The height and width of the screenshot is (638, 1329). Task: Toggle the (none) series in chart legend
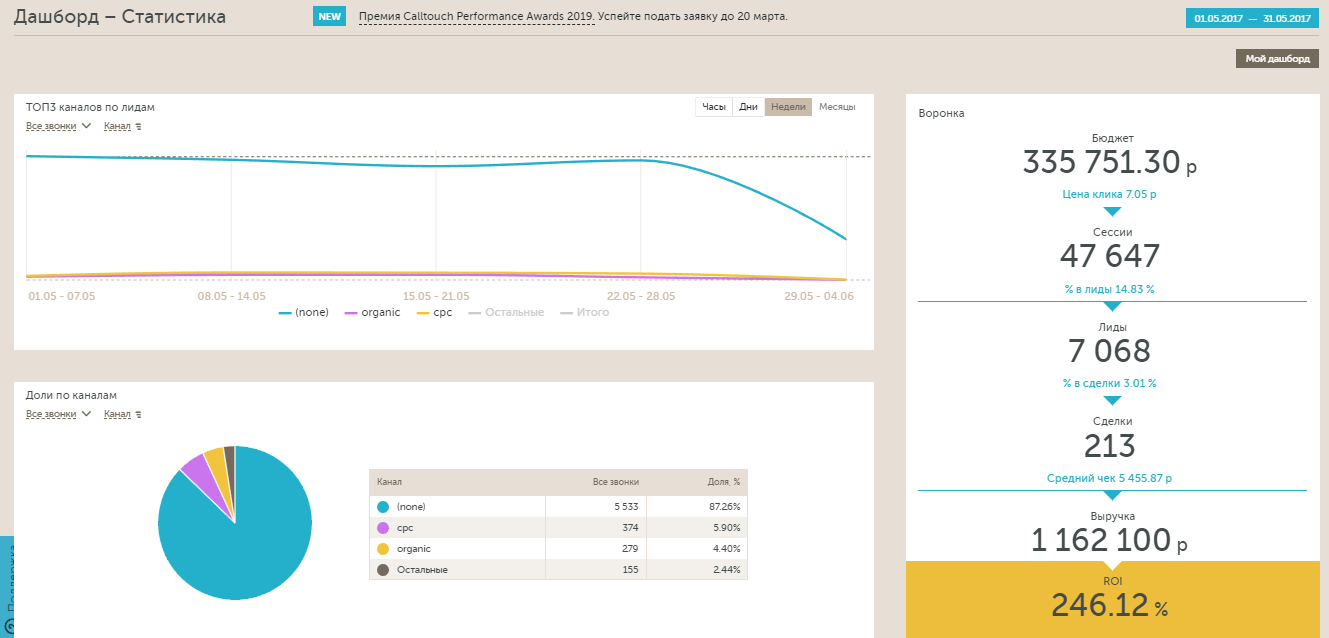click(x=304, y=313)
